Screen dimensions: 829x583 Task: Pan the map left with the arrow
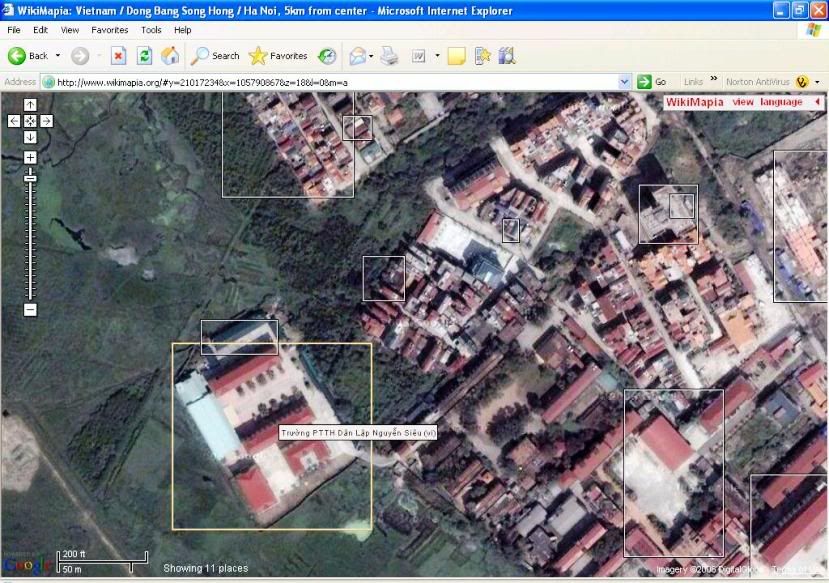[x=14, y=121]
